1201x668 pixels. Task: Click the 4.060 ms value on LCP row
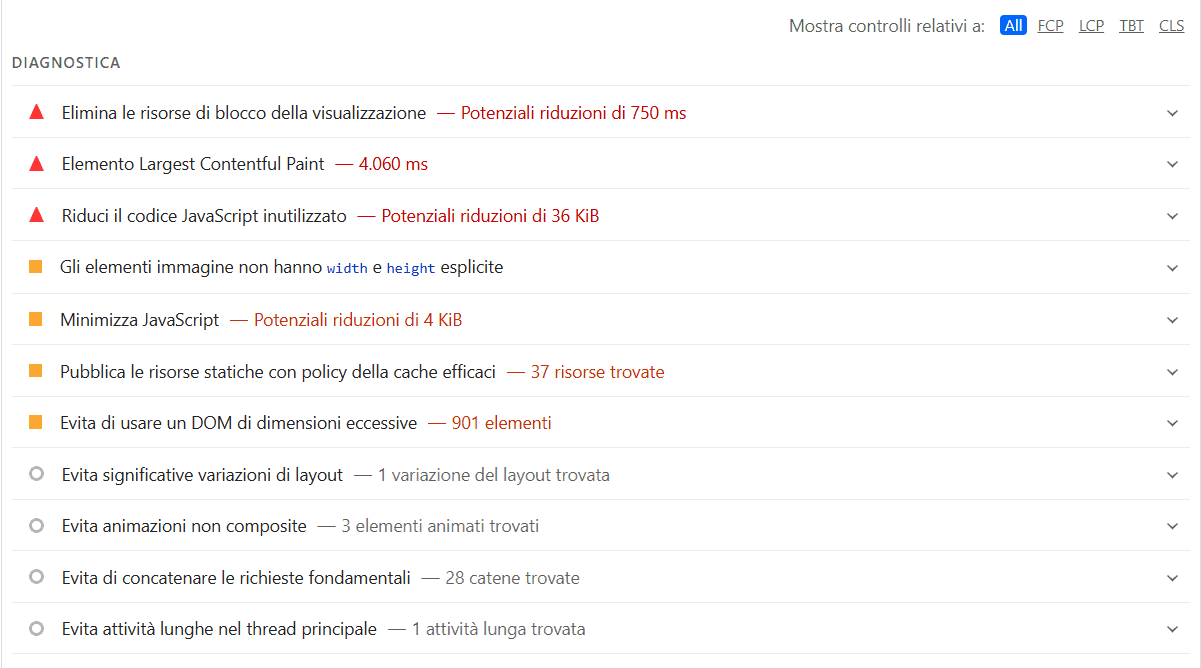(394, 164)
